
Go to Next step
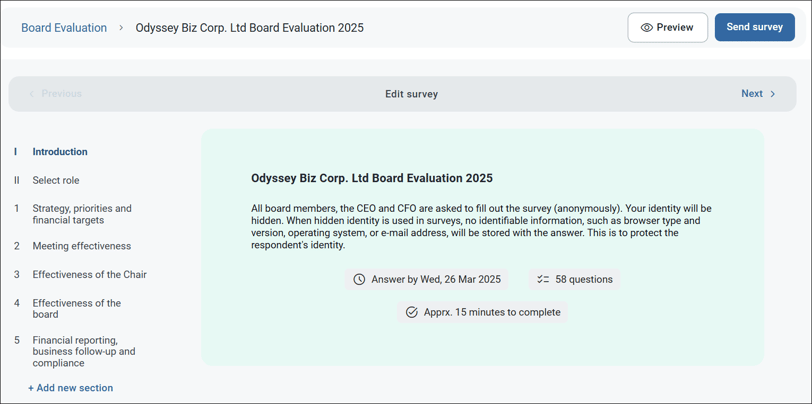tap(758, 94)
